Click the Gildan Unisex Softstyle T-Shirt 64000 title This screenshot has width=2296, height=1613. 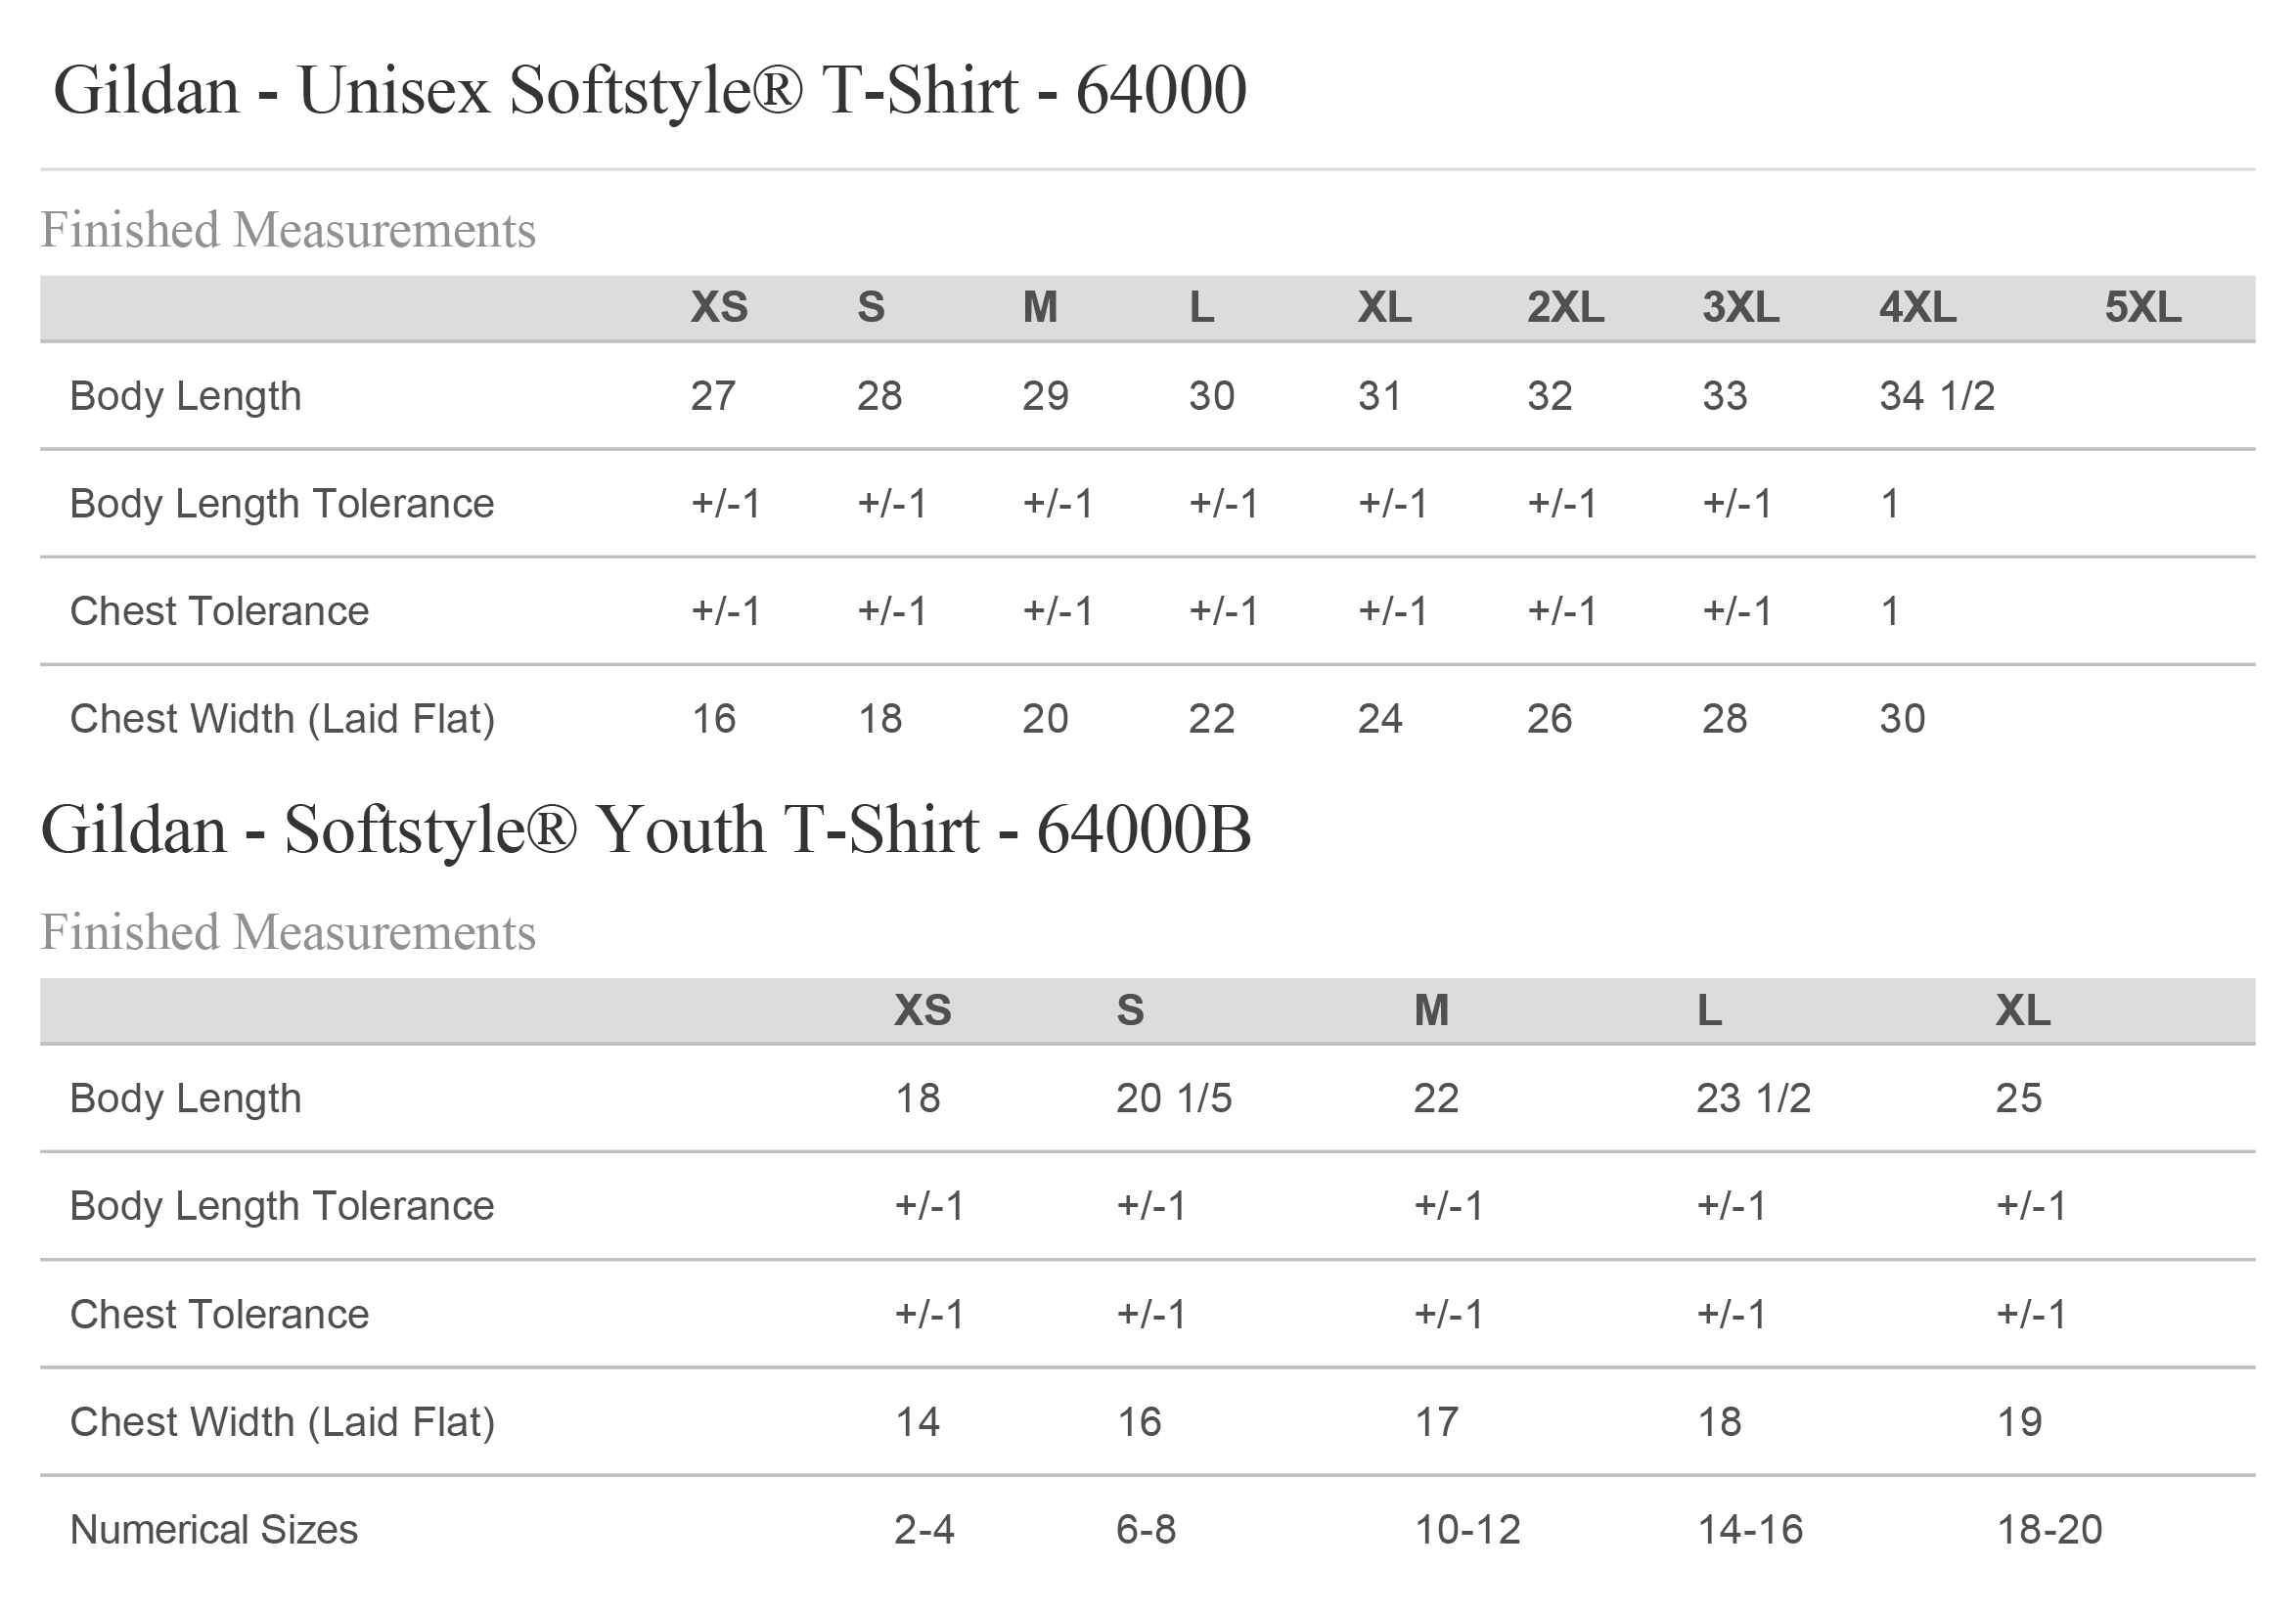(650, 91)
